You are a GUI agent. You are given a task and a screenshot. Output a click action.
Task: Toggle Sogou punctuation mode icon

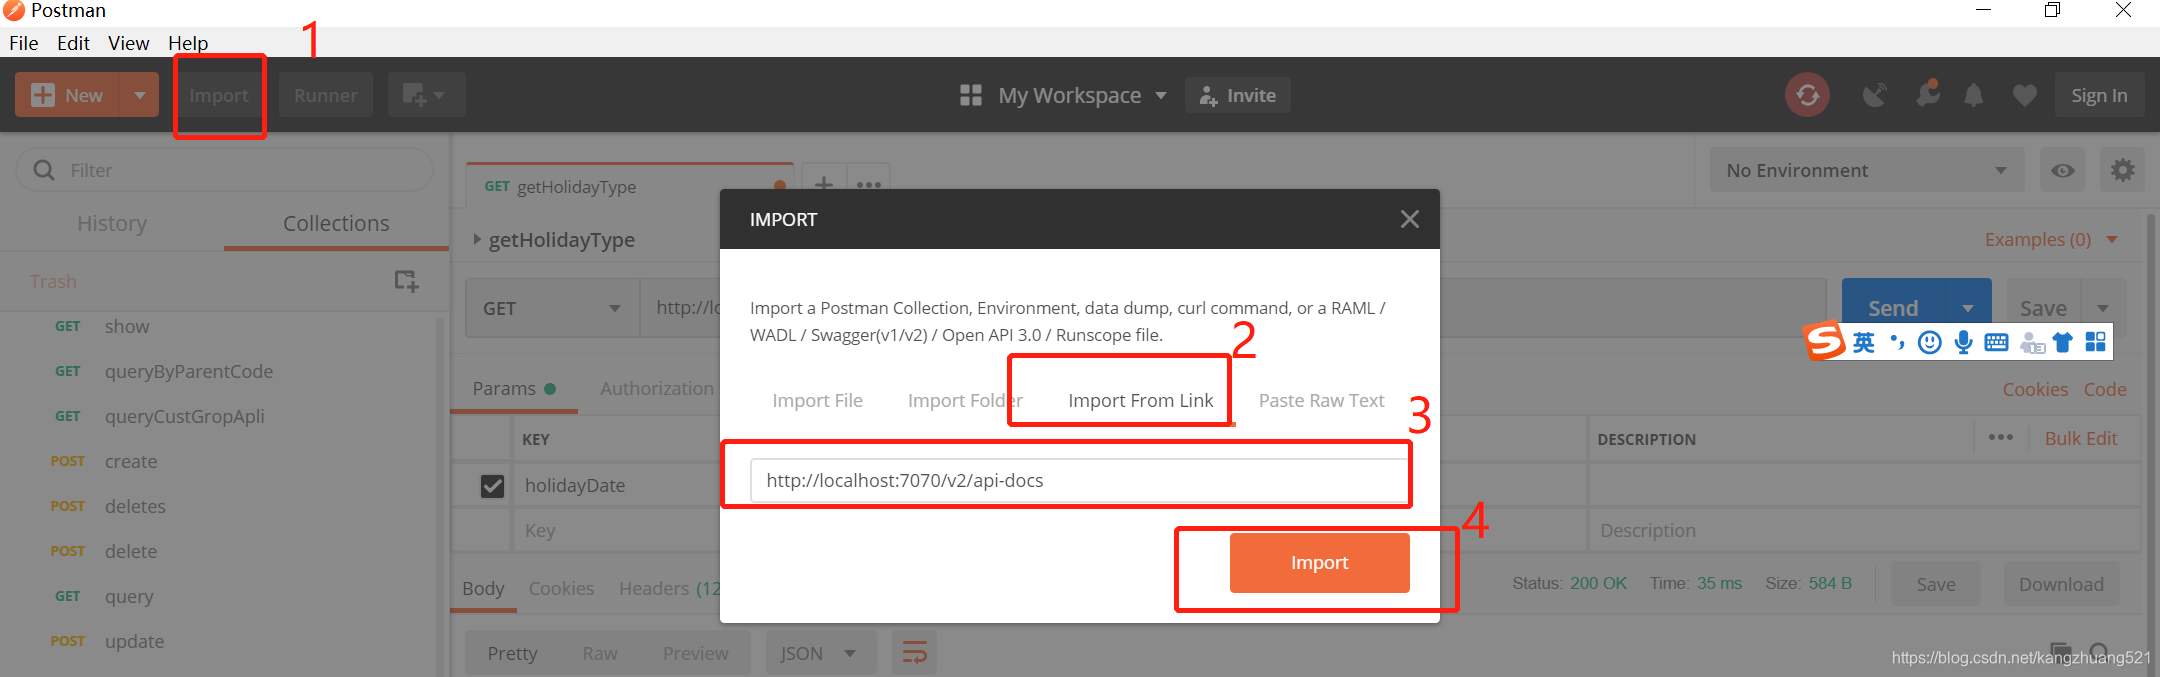click(1897, 342)
